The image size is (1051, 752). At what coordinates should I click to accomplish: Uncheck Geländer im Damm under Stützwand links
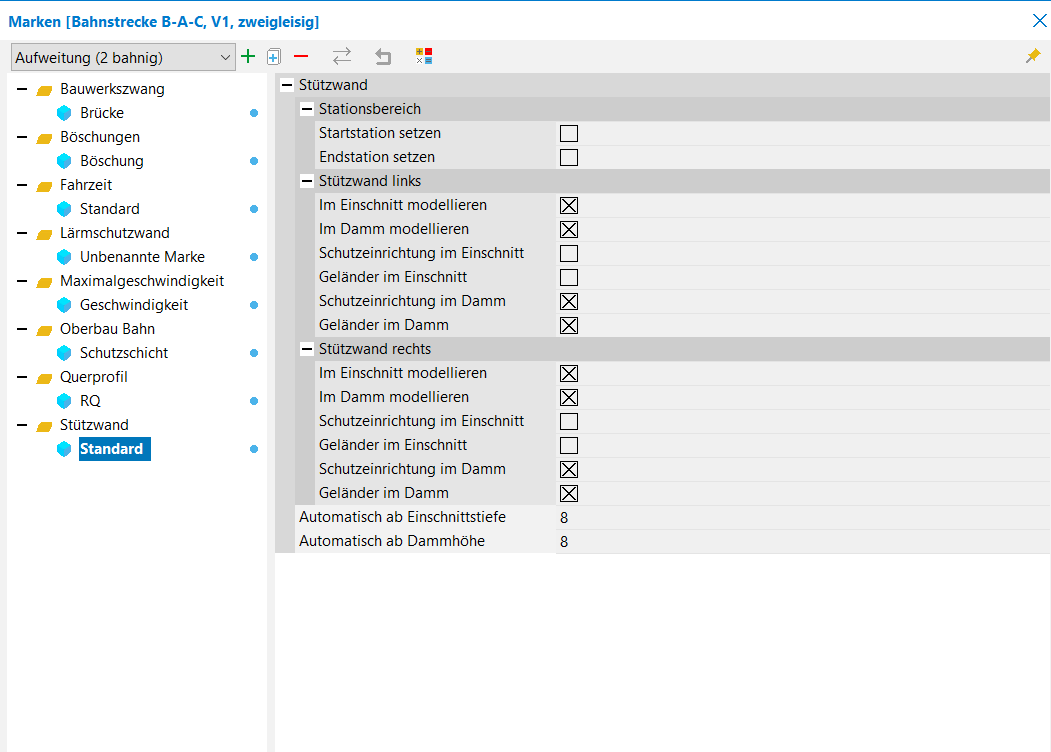[569, 325]
